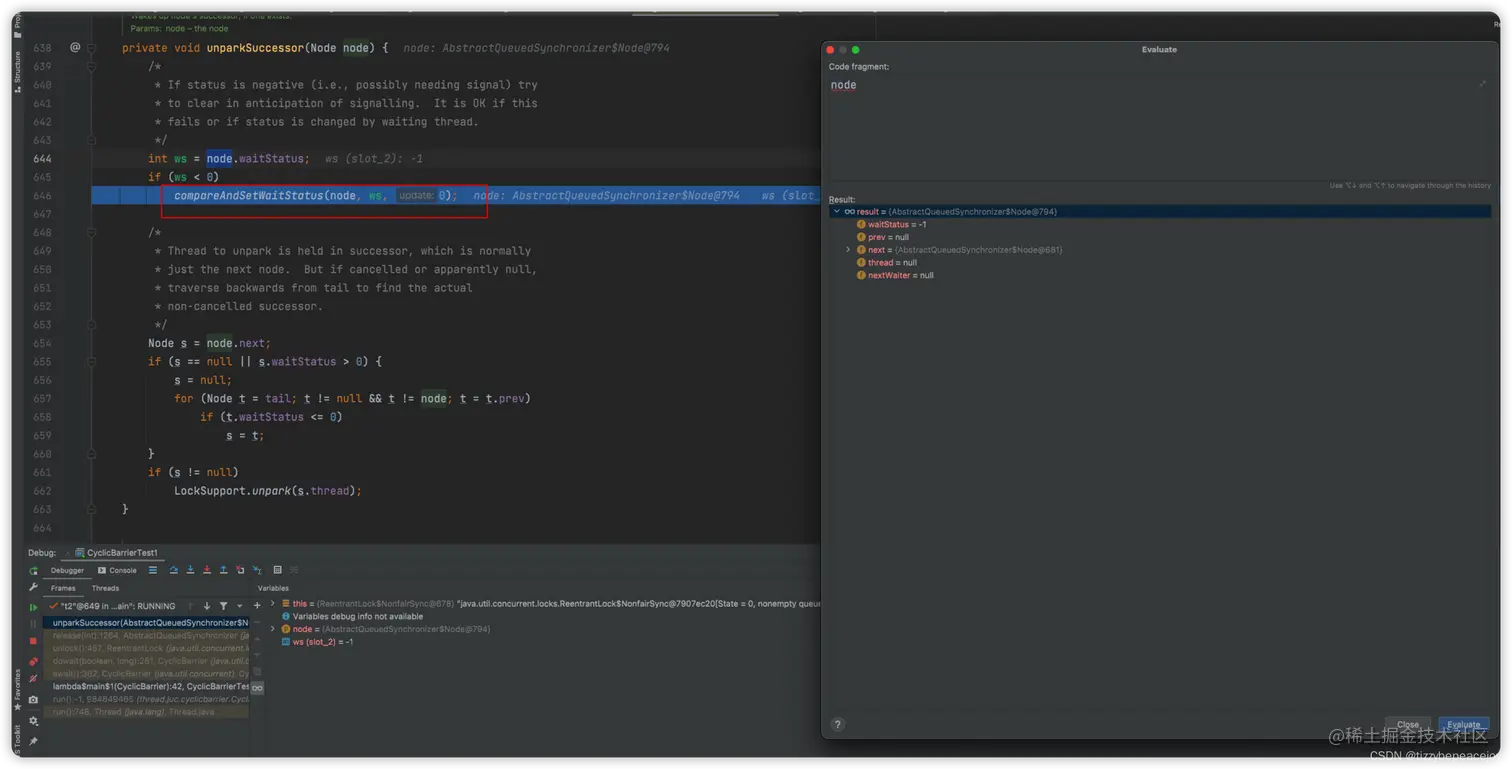The width and height of the screenshot is (1512, 769).
Task: Open the Favorites tool window
Action: point(17,690)
